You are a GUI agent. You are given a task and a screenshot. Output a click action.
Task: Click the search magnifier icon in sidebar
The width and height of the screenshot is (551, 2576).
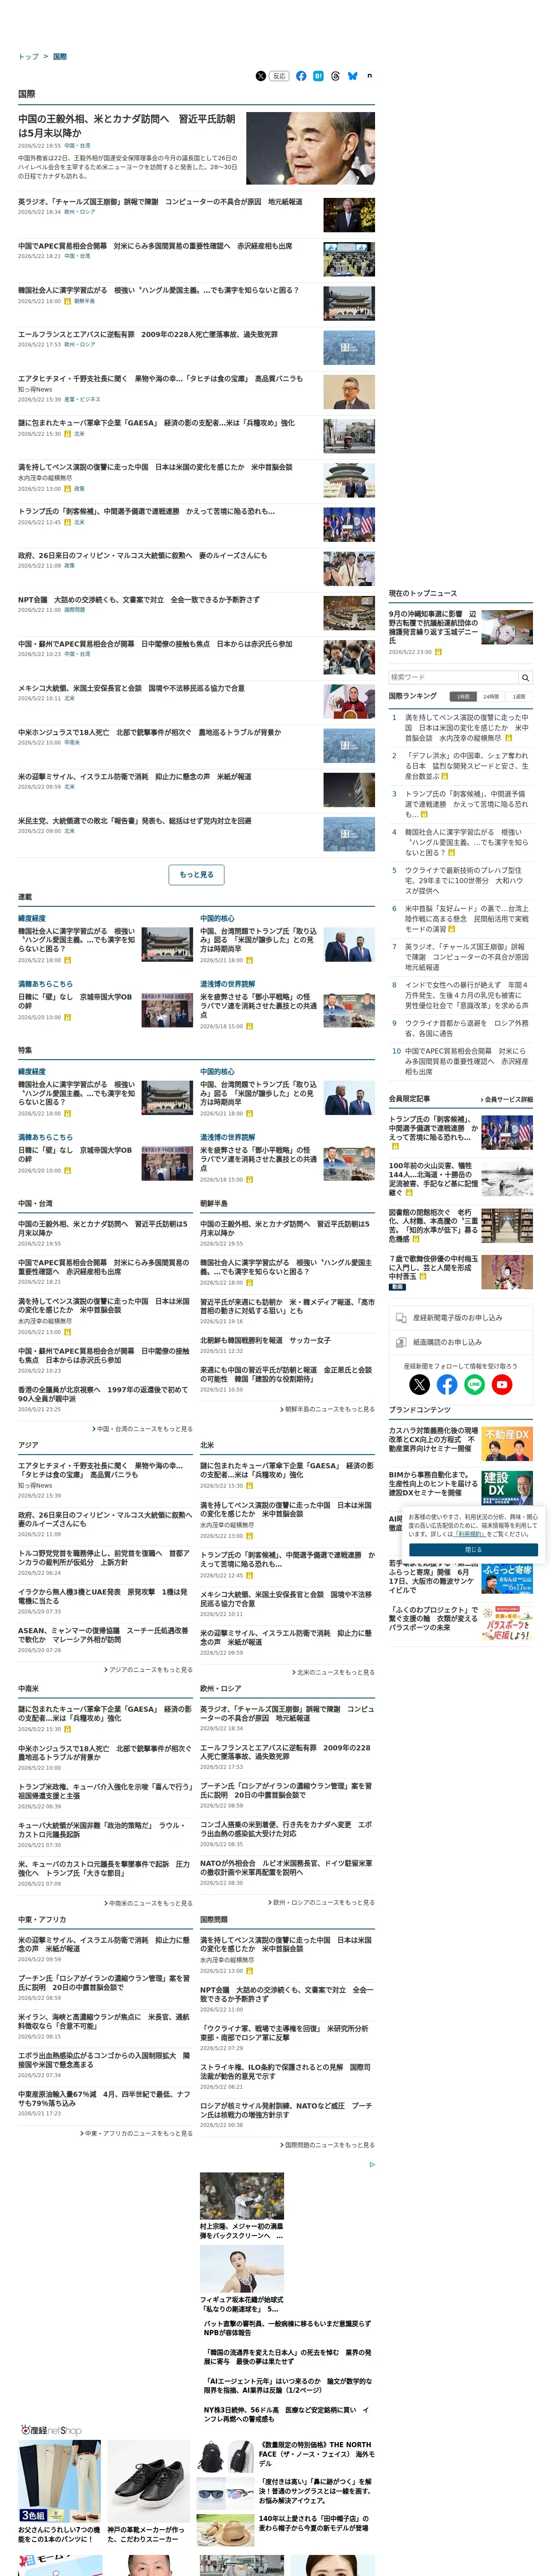coord(525,677)
